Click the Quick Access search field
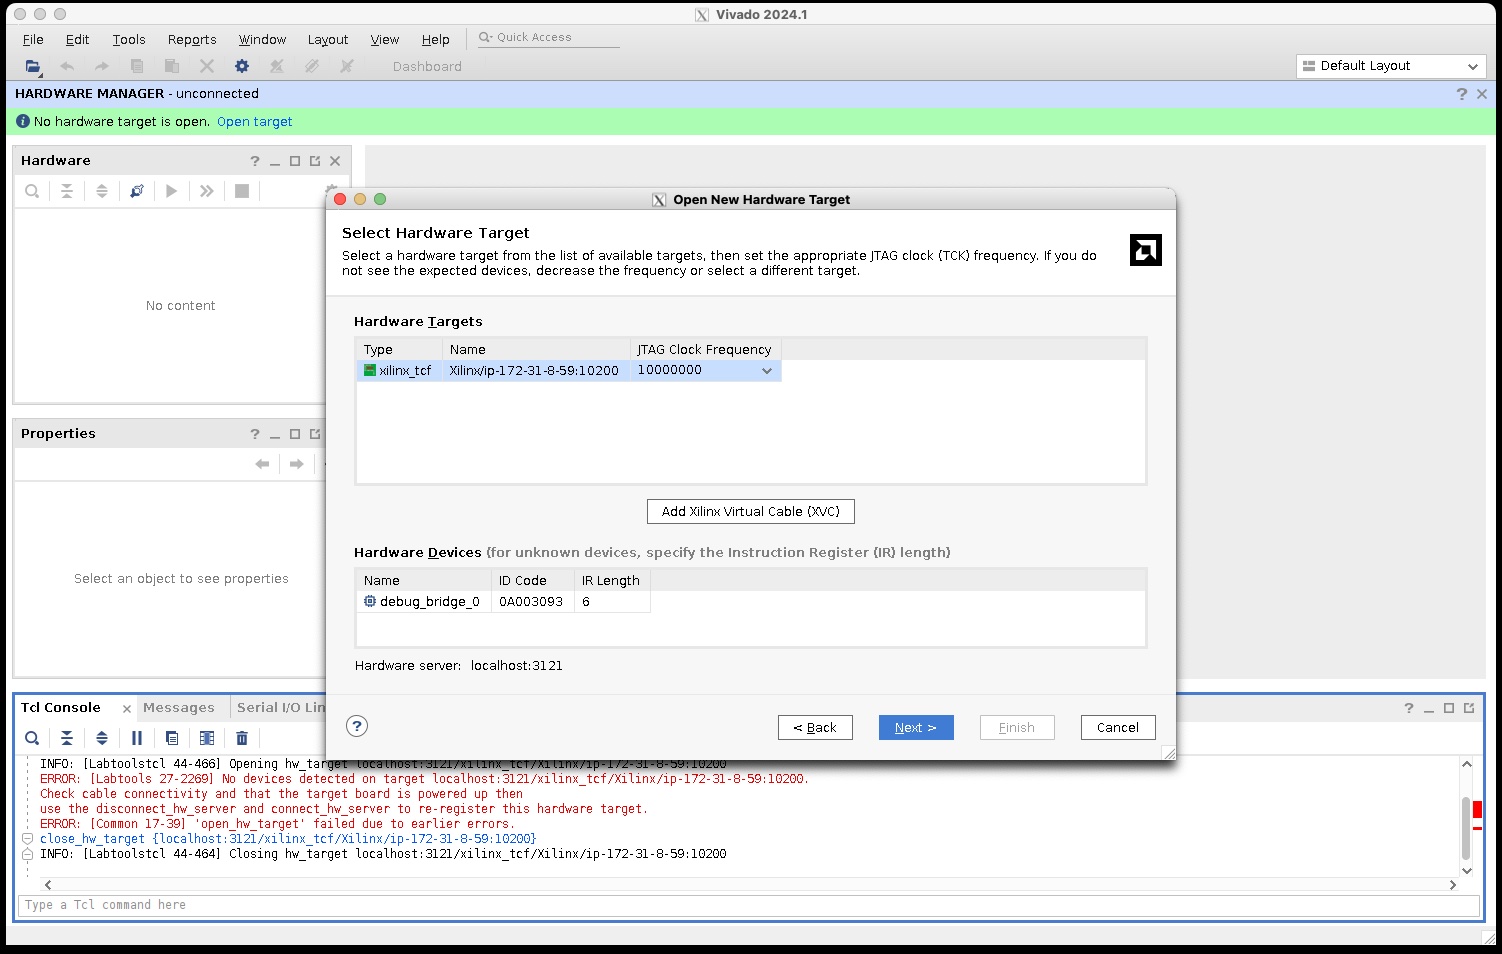Viewport: 1502px width, 954px height. point(548,38)
